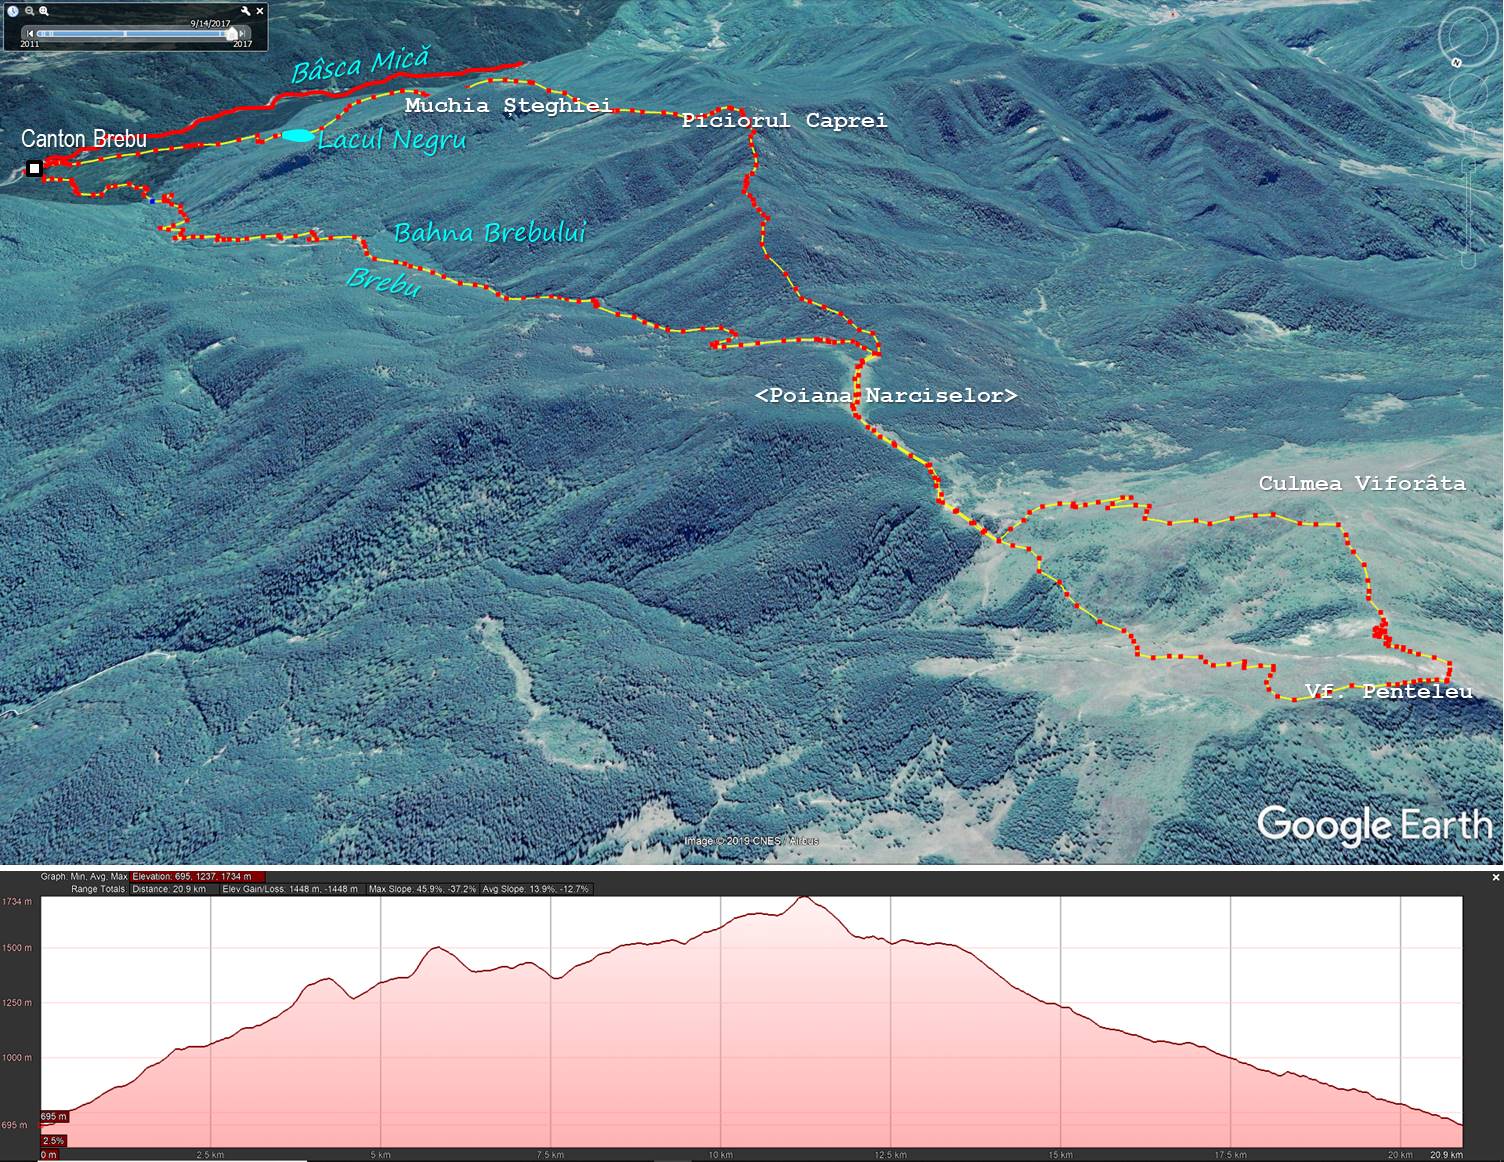Close the historical imagery time slider
Viewport: 1504px width, 1162px height.
point(261,11)
